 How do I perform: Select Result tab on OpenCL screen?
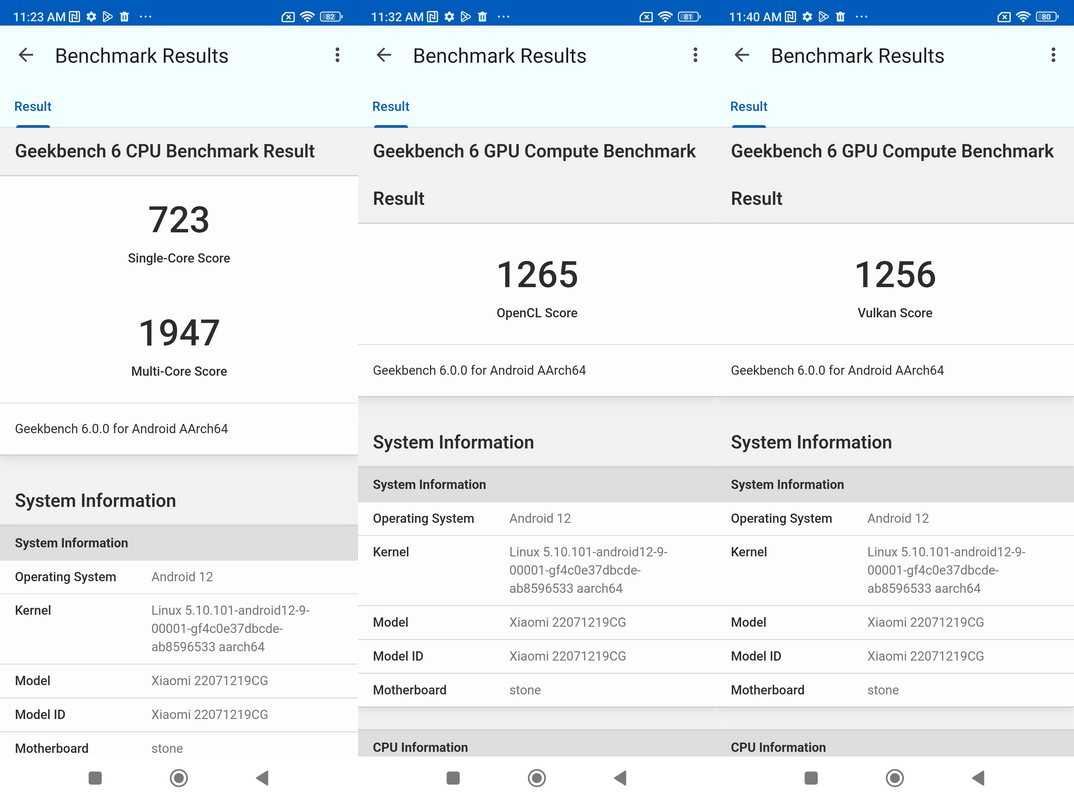click(x=390, y=107)
